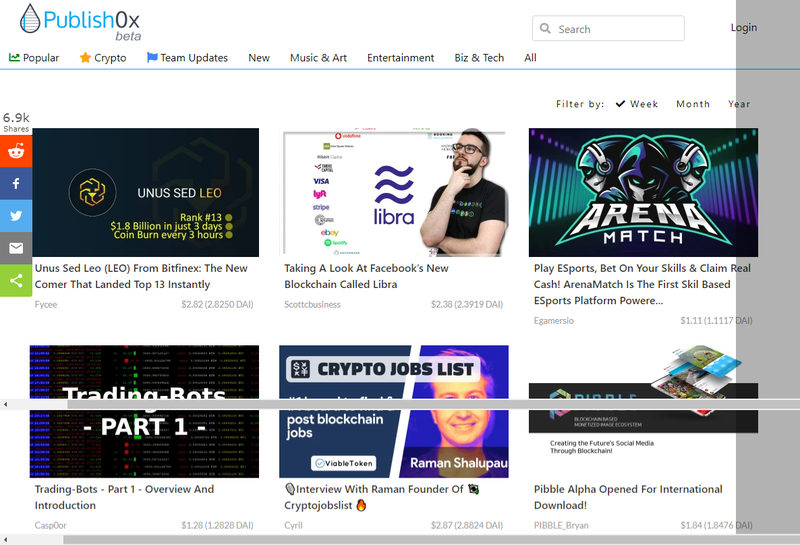Filter posts by Year

(x=739, y=104)
